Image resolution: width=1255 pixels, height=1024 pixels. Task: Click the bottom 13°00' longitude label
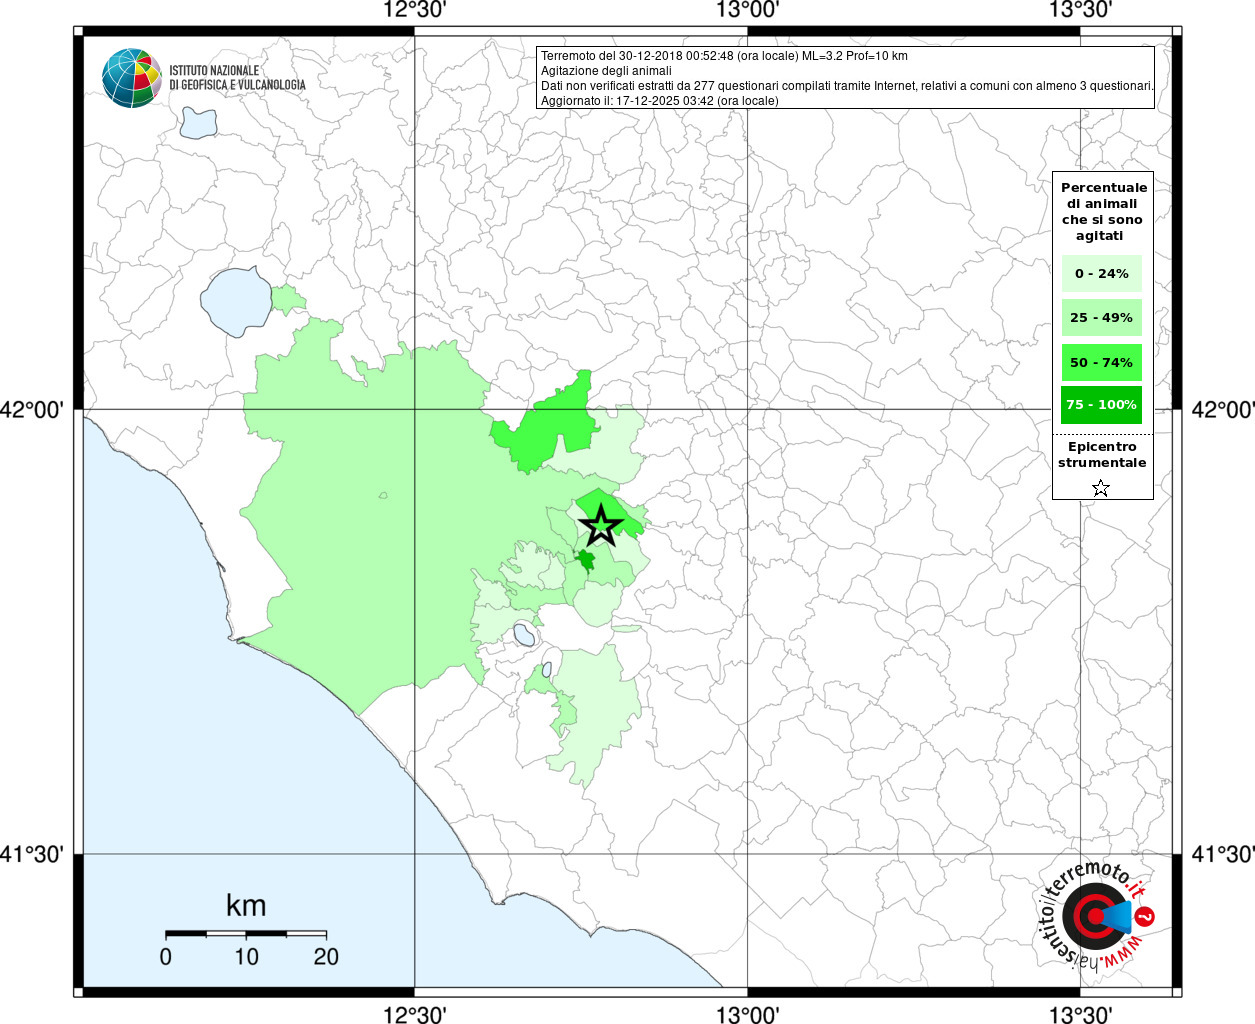coord(747,1013)
